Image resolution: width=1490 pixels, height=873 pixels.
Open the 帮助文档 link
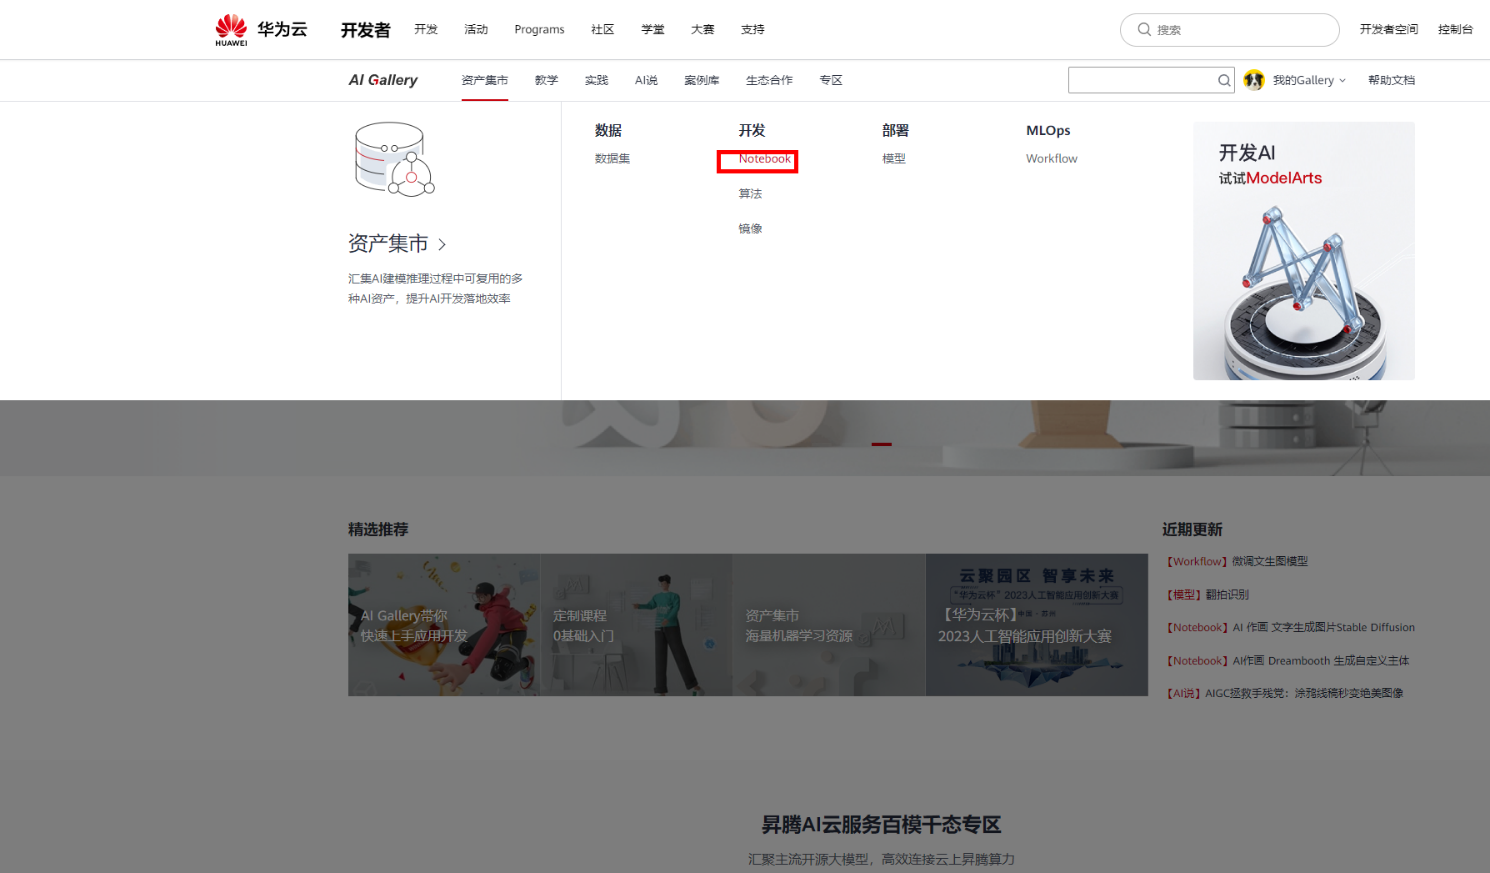[1392, 80]
